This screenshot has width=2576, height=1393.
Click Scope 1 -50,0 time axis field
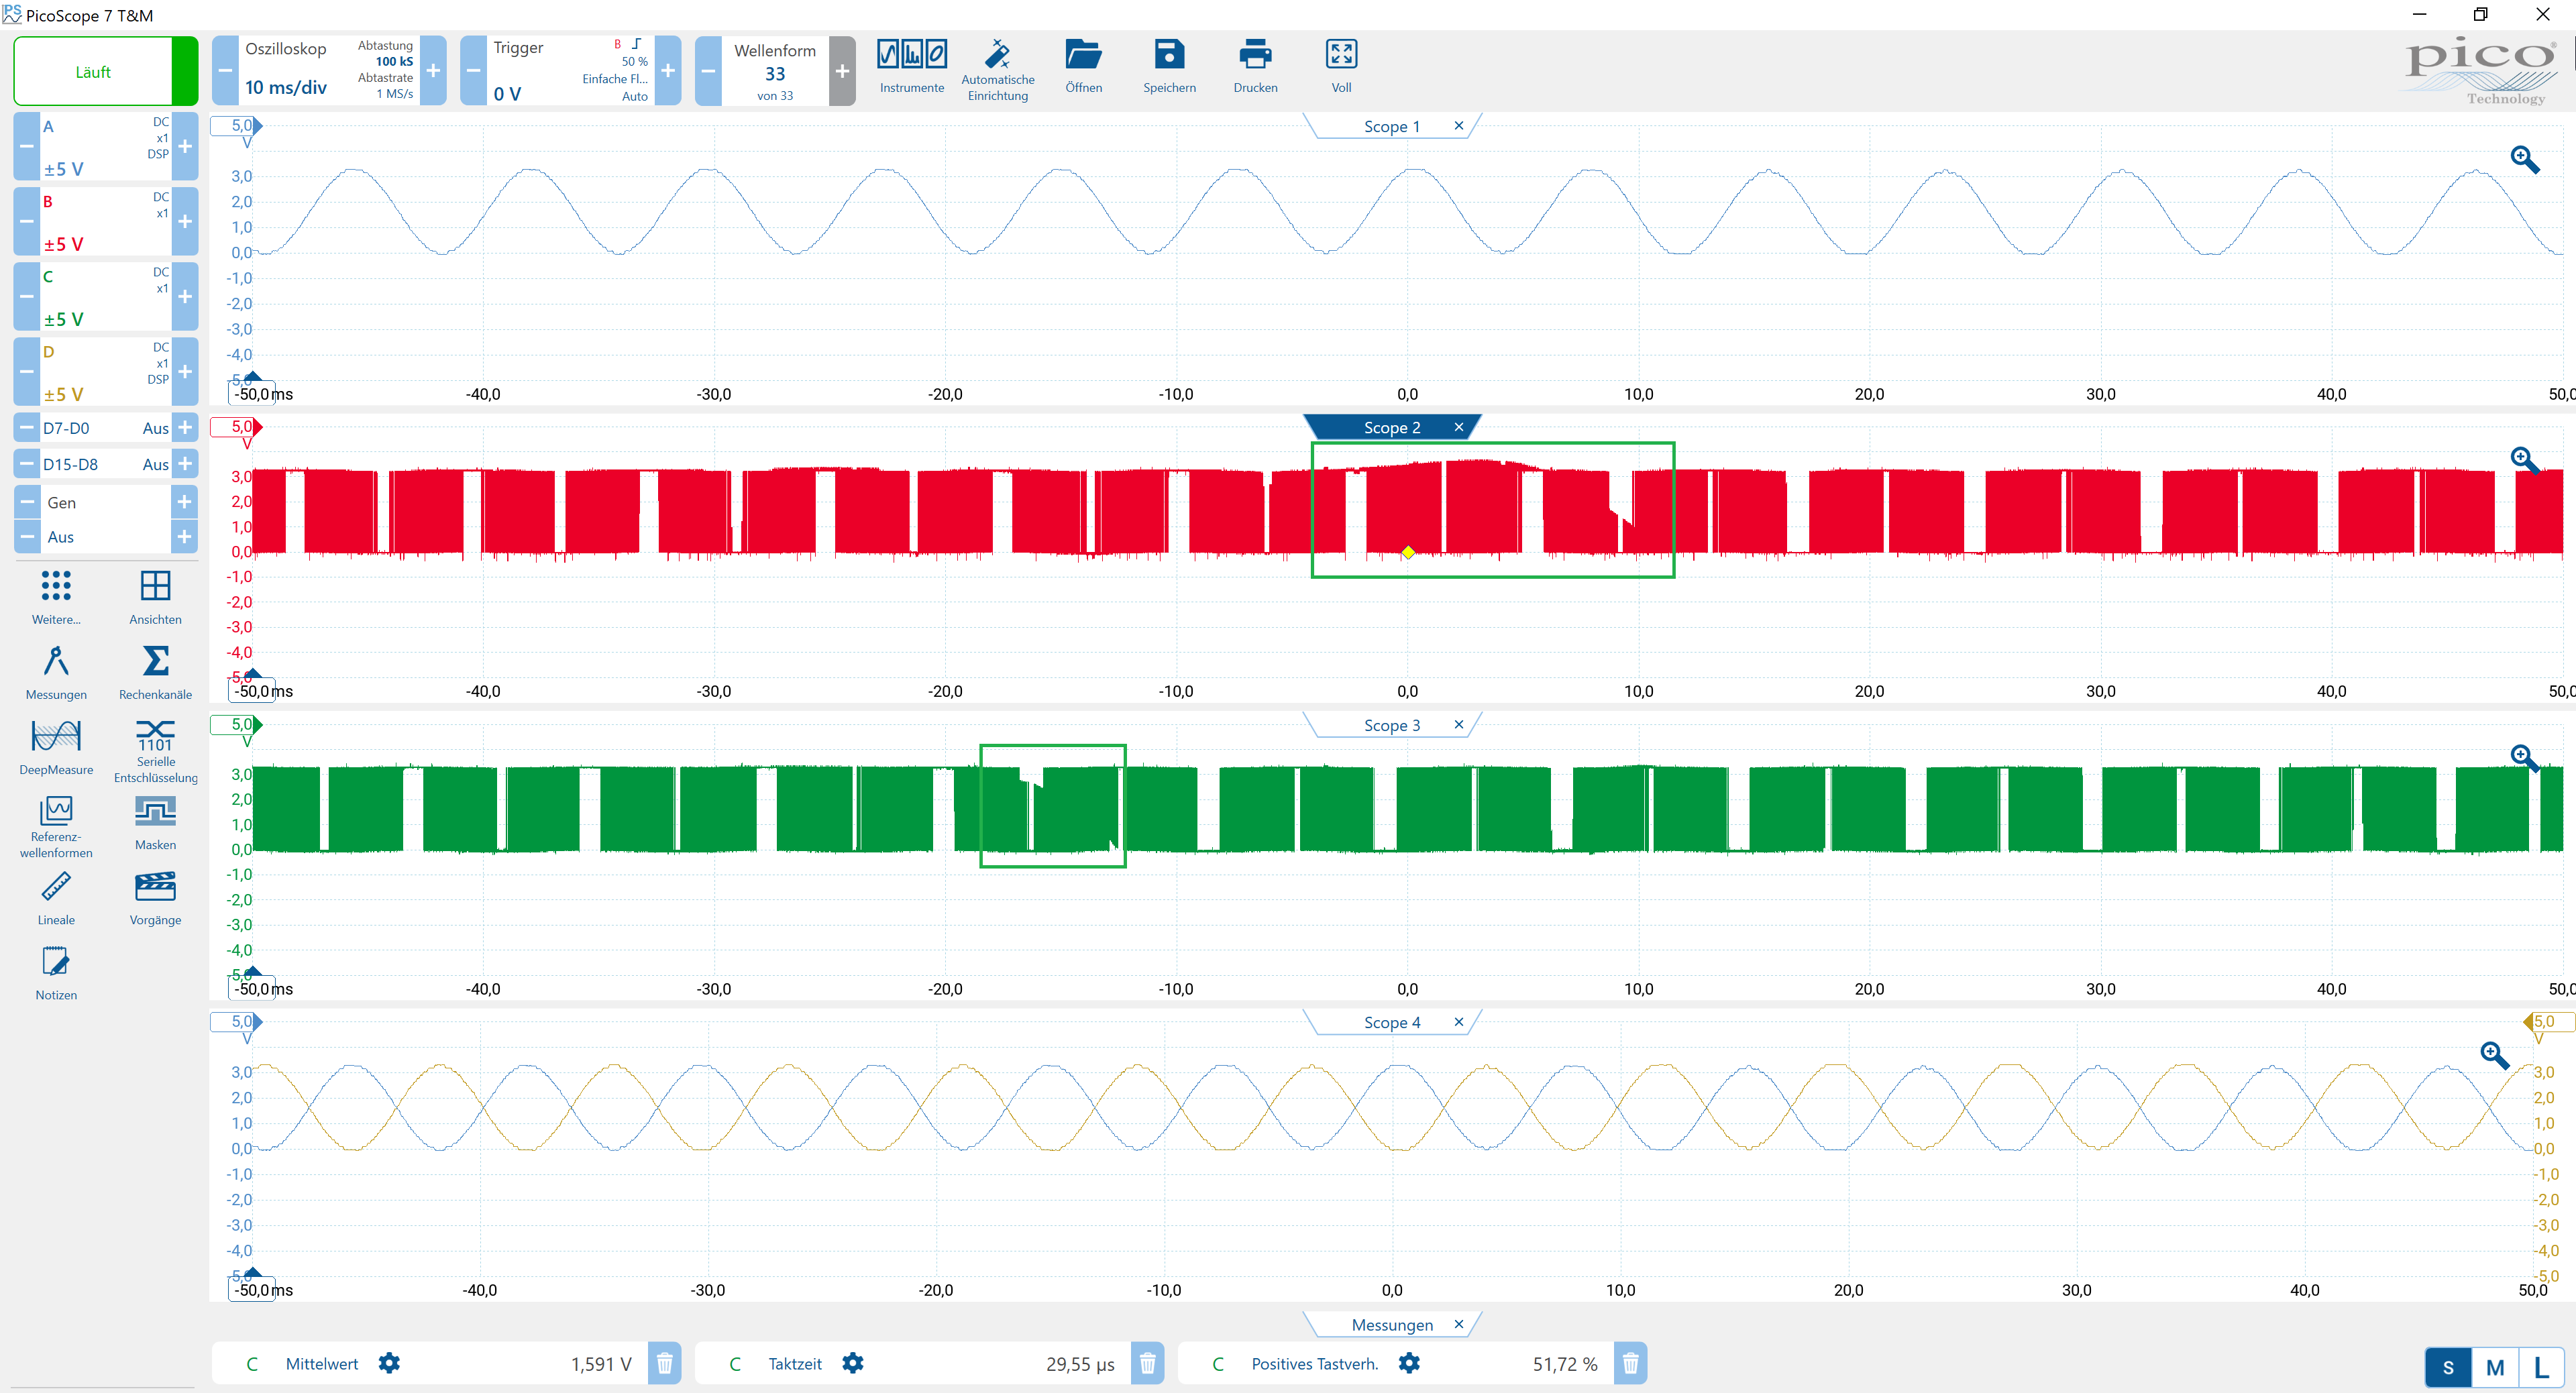pyautogui.click(x=251, y=393)
